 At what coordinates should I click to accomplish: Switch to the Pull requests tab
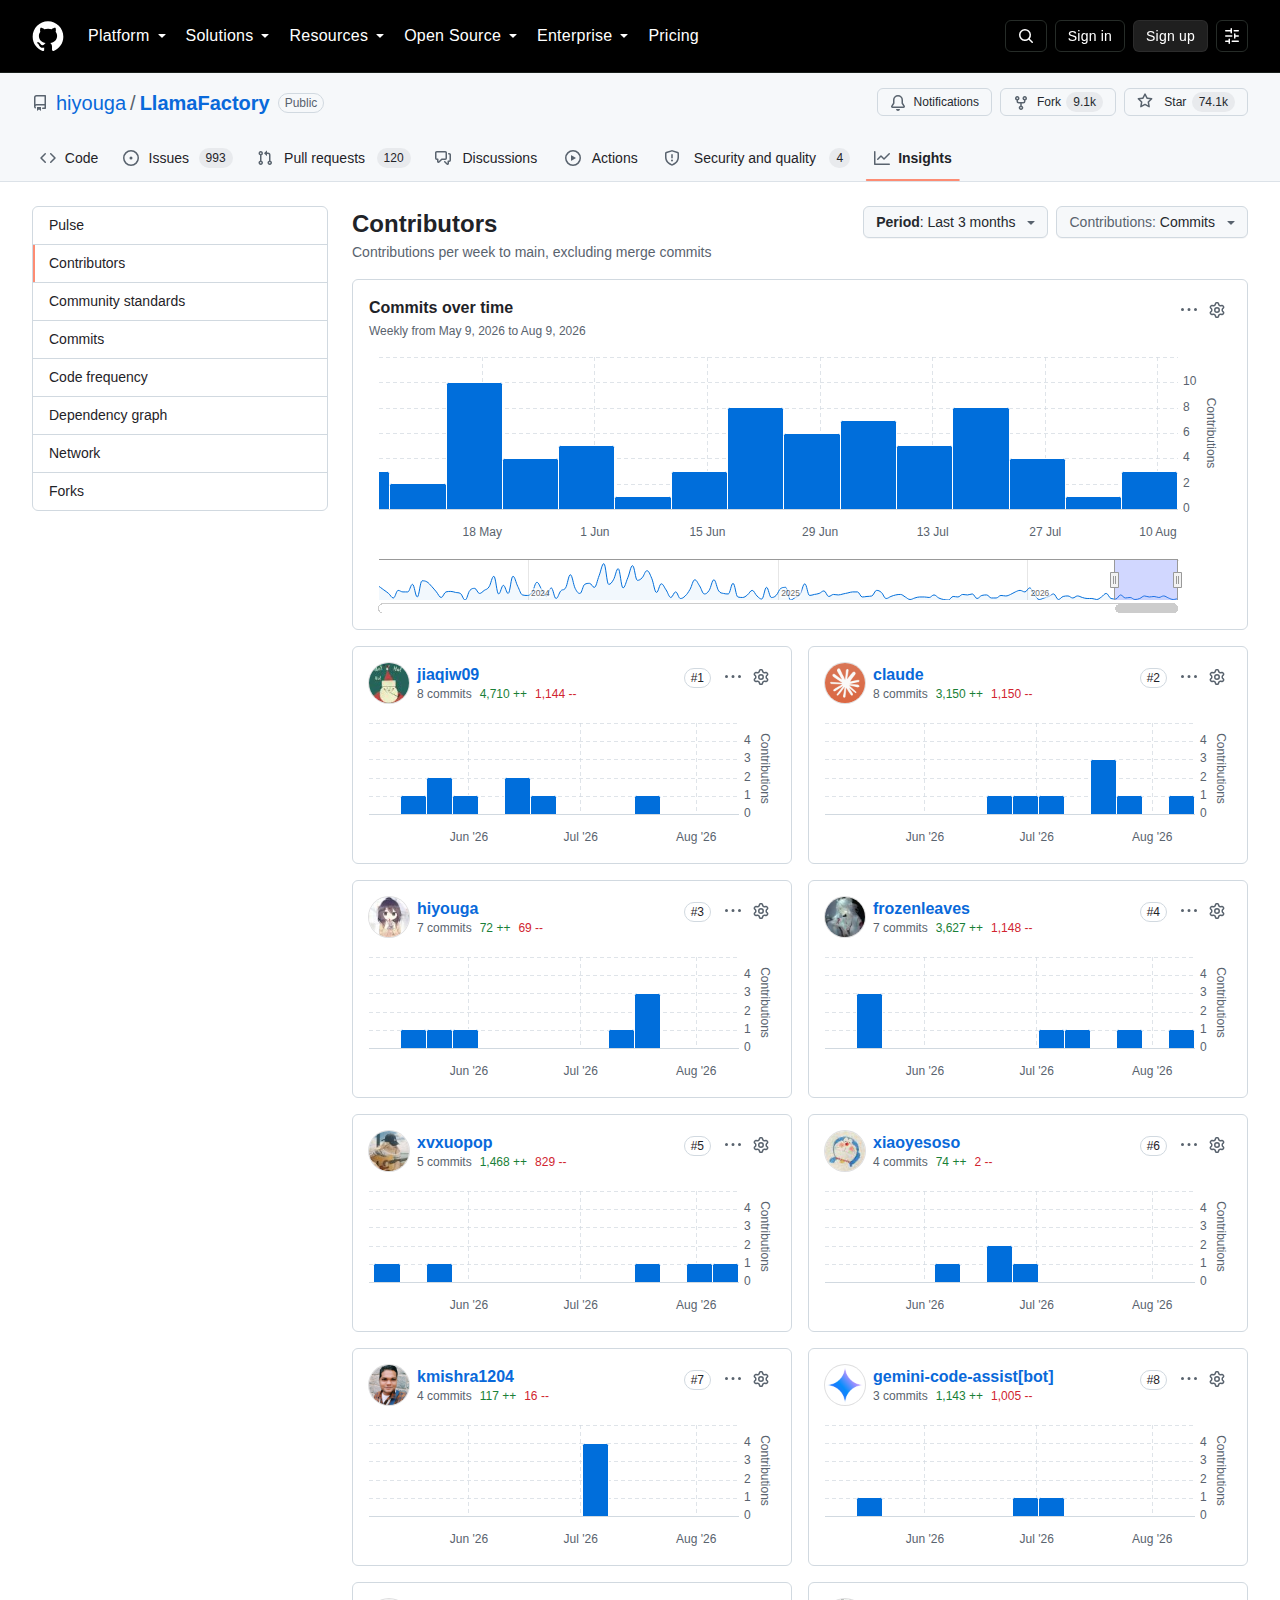pyautogui.click(x=333, y=158)
